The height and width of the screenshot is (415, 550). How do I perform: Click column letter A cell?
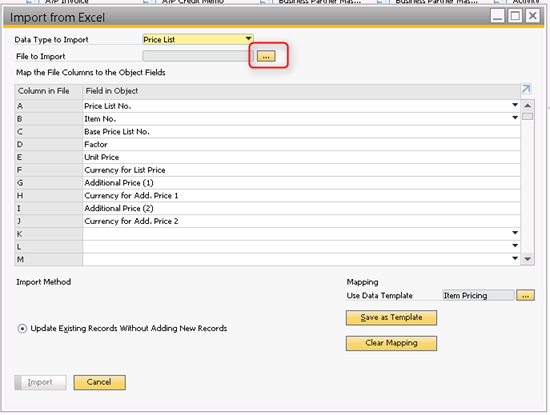(48, 106)
